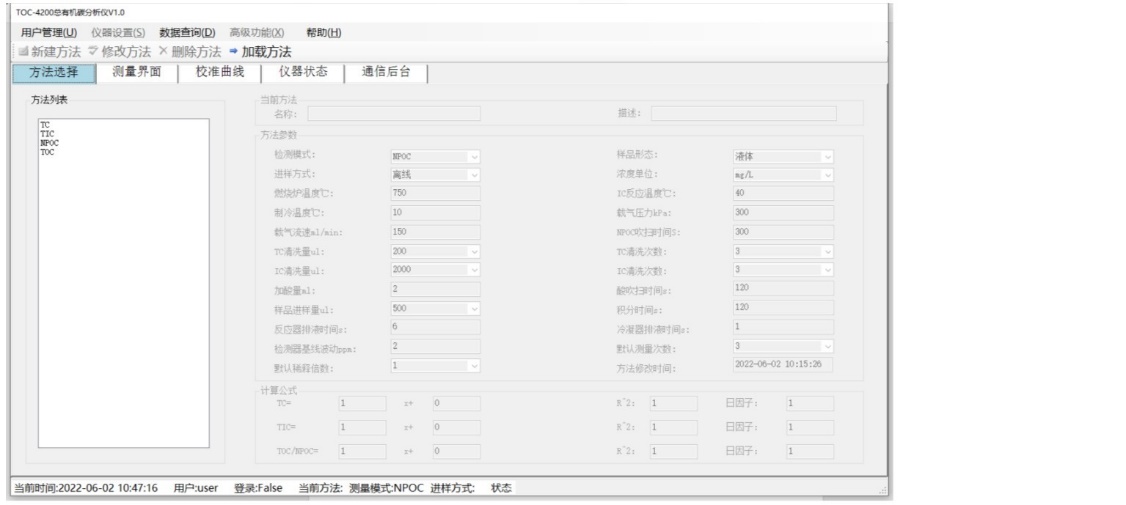Click the TIC= slope coefficient field
Screen dimensions: 1126x505
click(362, 427)
